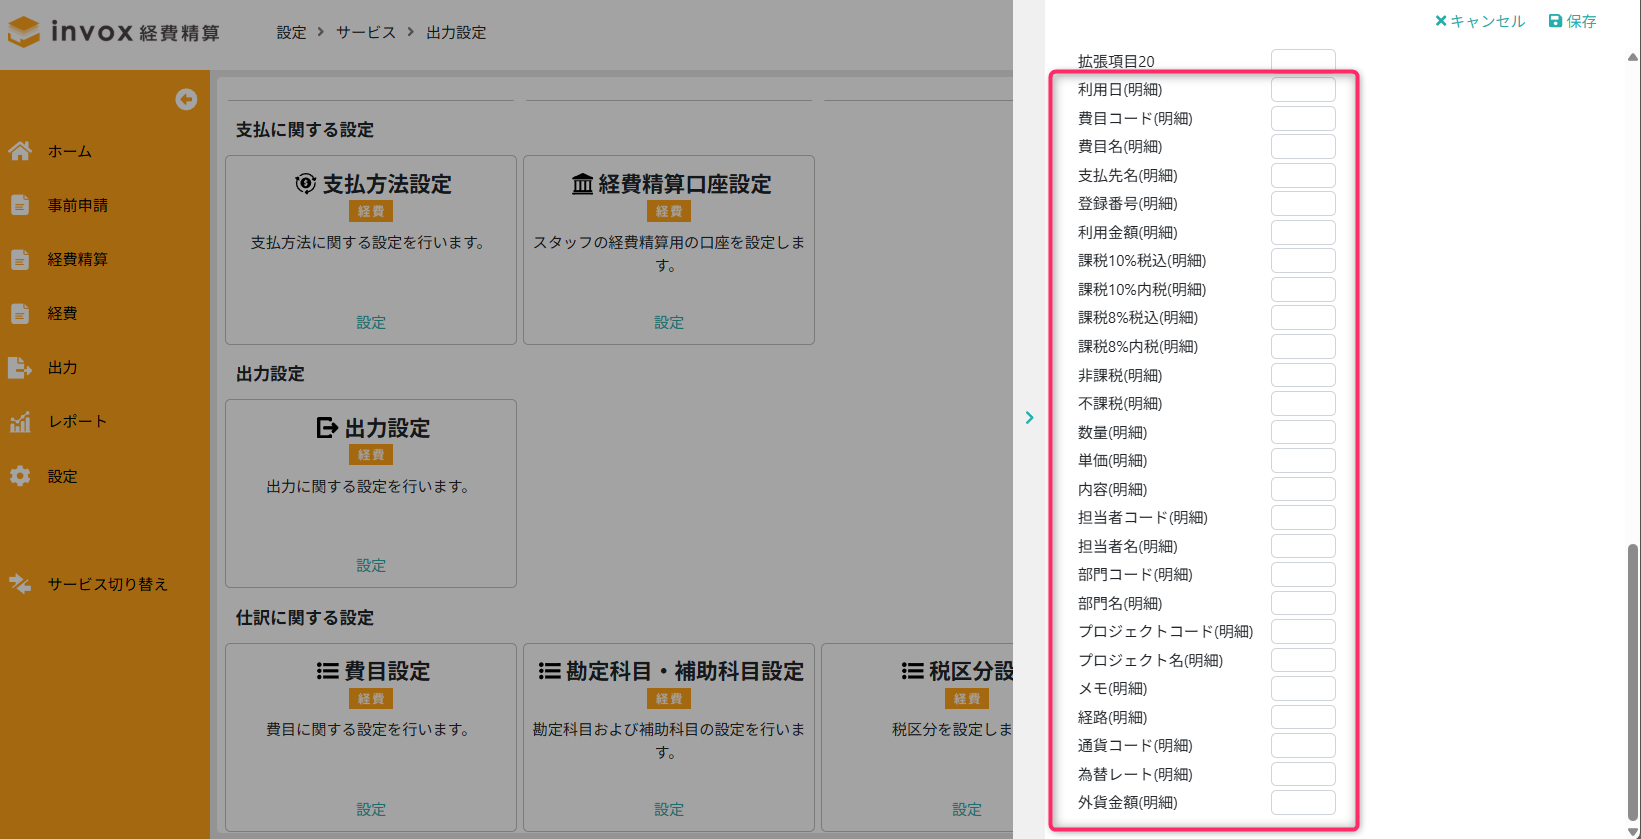Click the 費目コード(明細) input field
The image size is (1641, 839).
click(x=1303, y=118)
